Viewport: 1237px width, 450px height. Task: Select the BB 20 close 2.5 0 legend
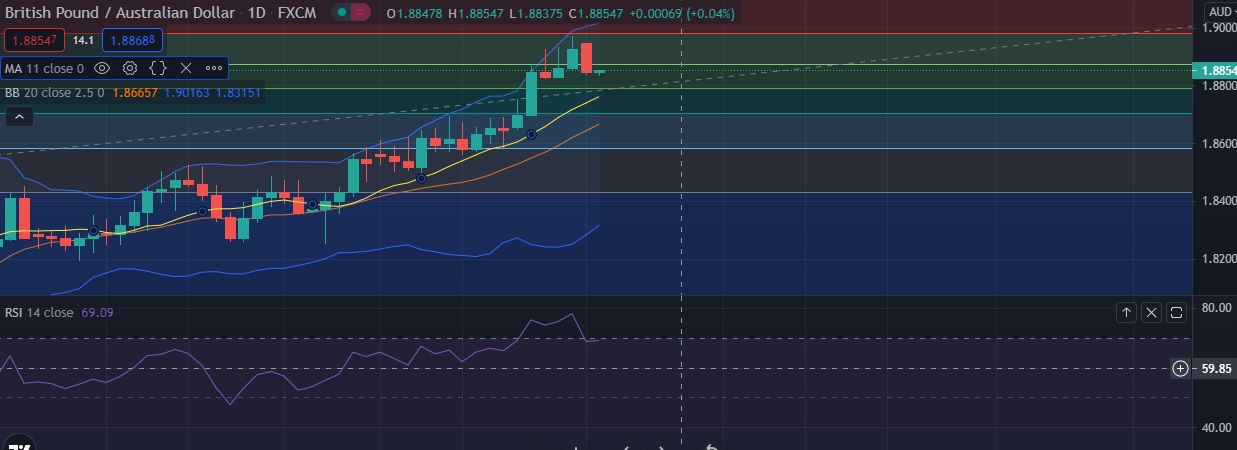[x=54, y=92]
